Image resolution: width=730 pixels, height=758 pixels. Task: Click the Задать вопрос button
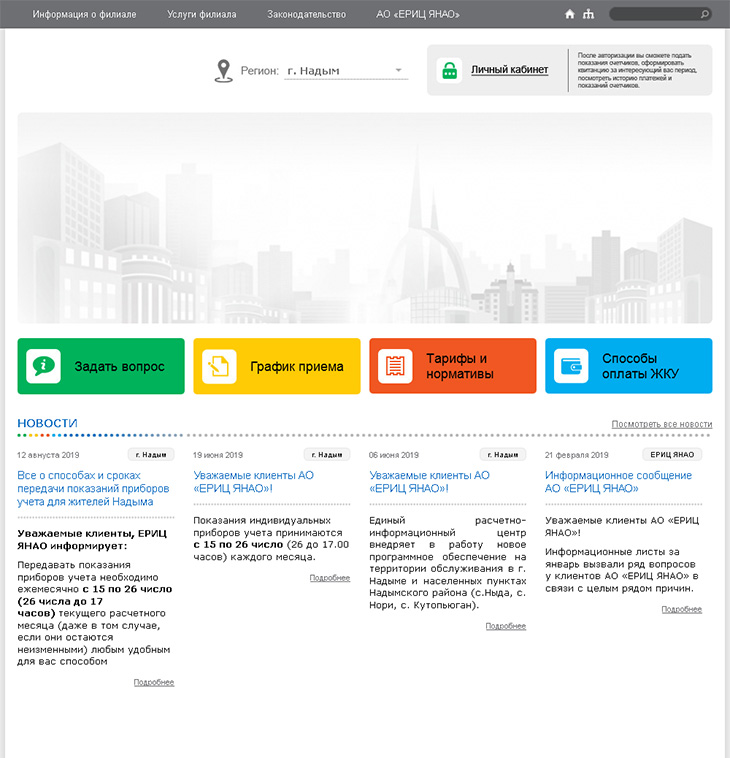(101, 366)
